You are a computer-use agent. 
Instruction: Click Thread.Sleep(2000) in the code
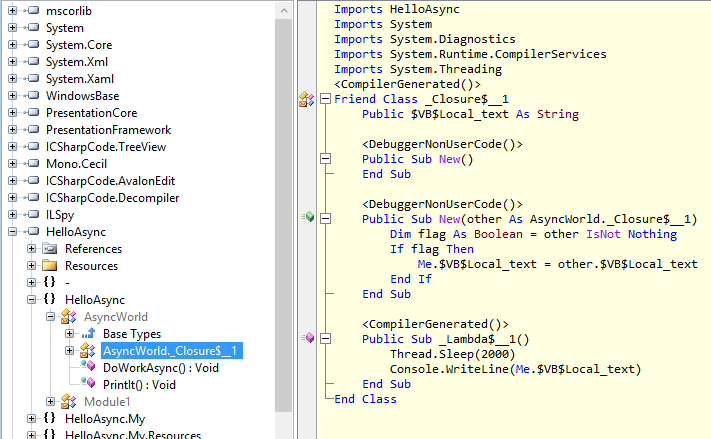pyautogui.click(x=453, y=354)
